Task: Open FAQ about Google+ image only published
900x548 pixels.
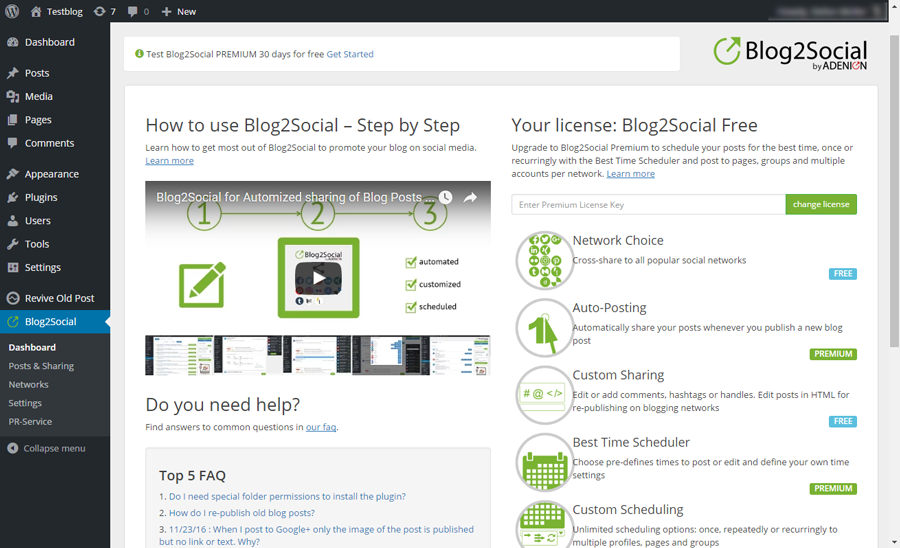Action: (x=316, y=535)
